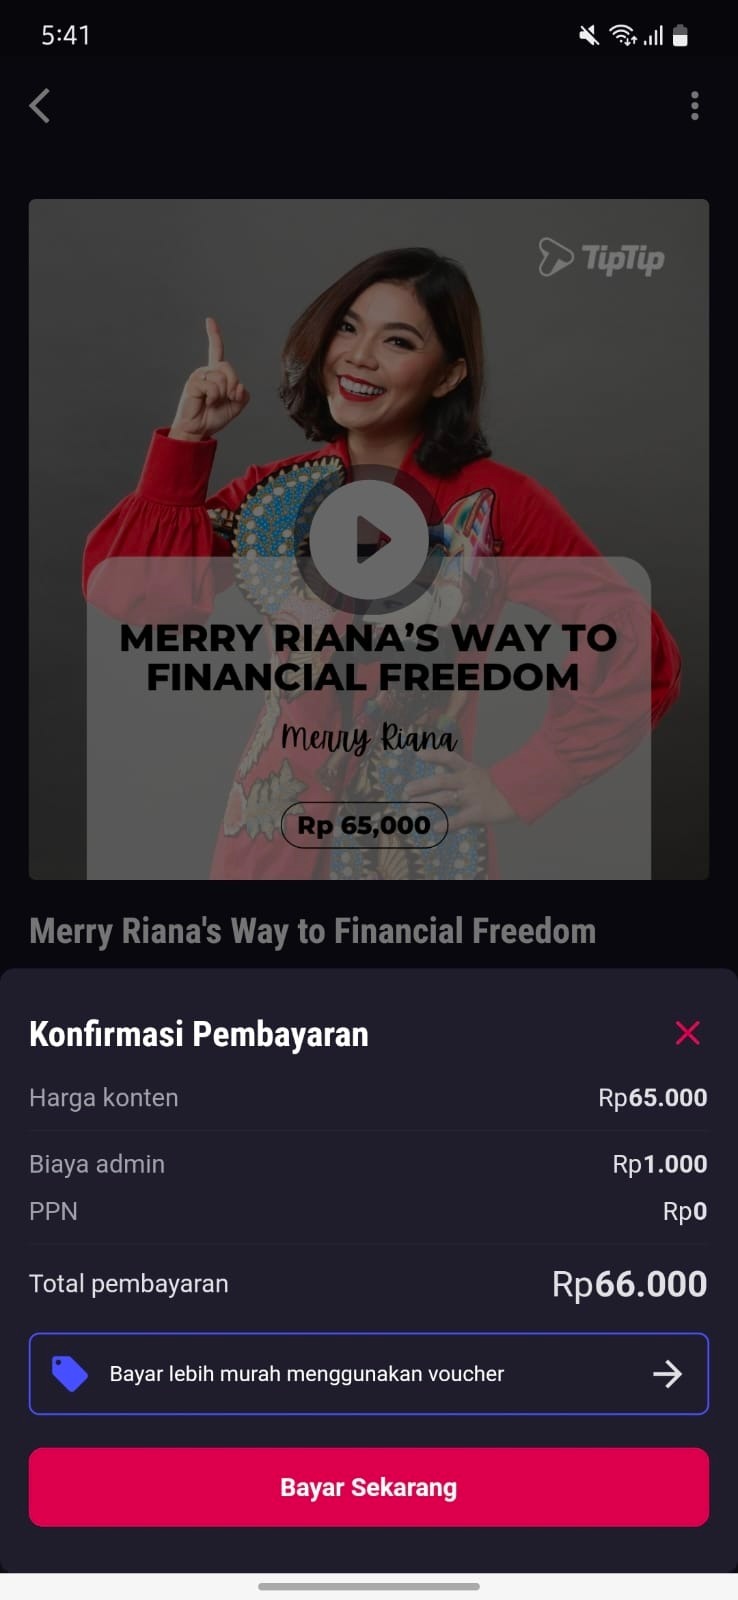738x1600 pixels.
Task: Tap the Total pembayaran Rp66.000 amount
Action: pyautogui.click(x=630, y=1284)
